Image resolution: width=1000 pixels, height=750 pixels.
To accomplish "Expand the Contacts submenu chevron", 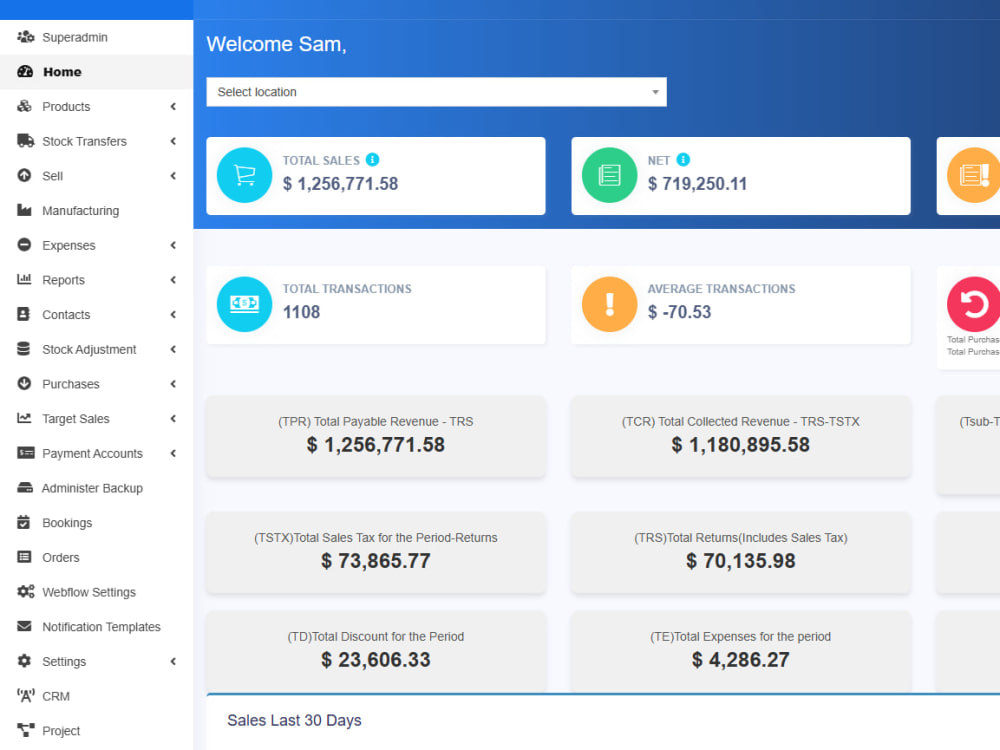I will tap(173, 314).
